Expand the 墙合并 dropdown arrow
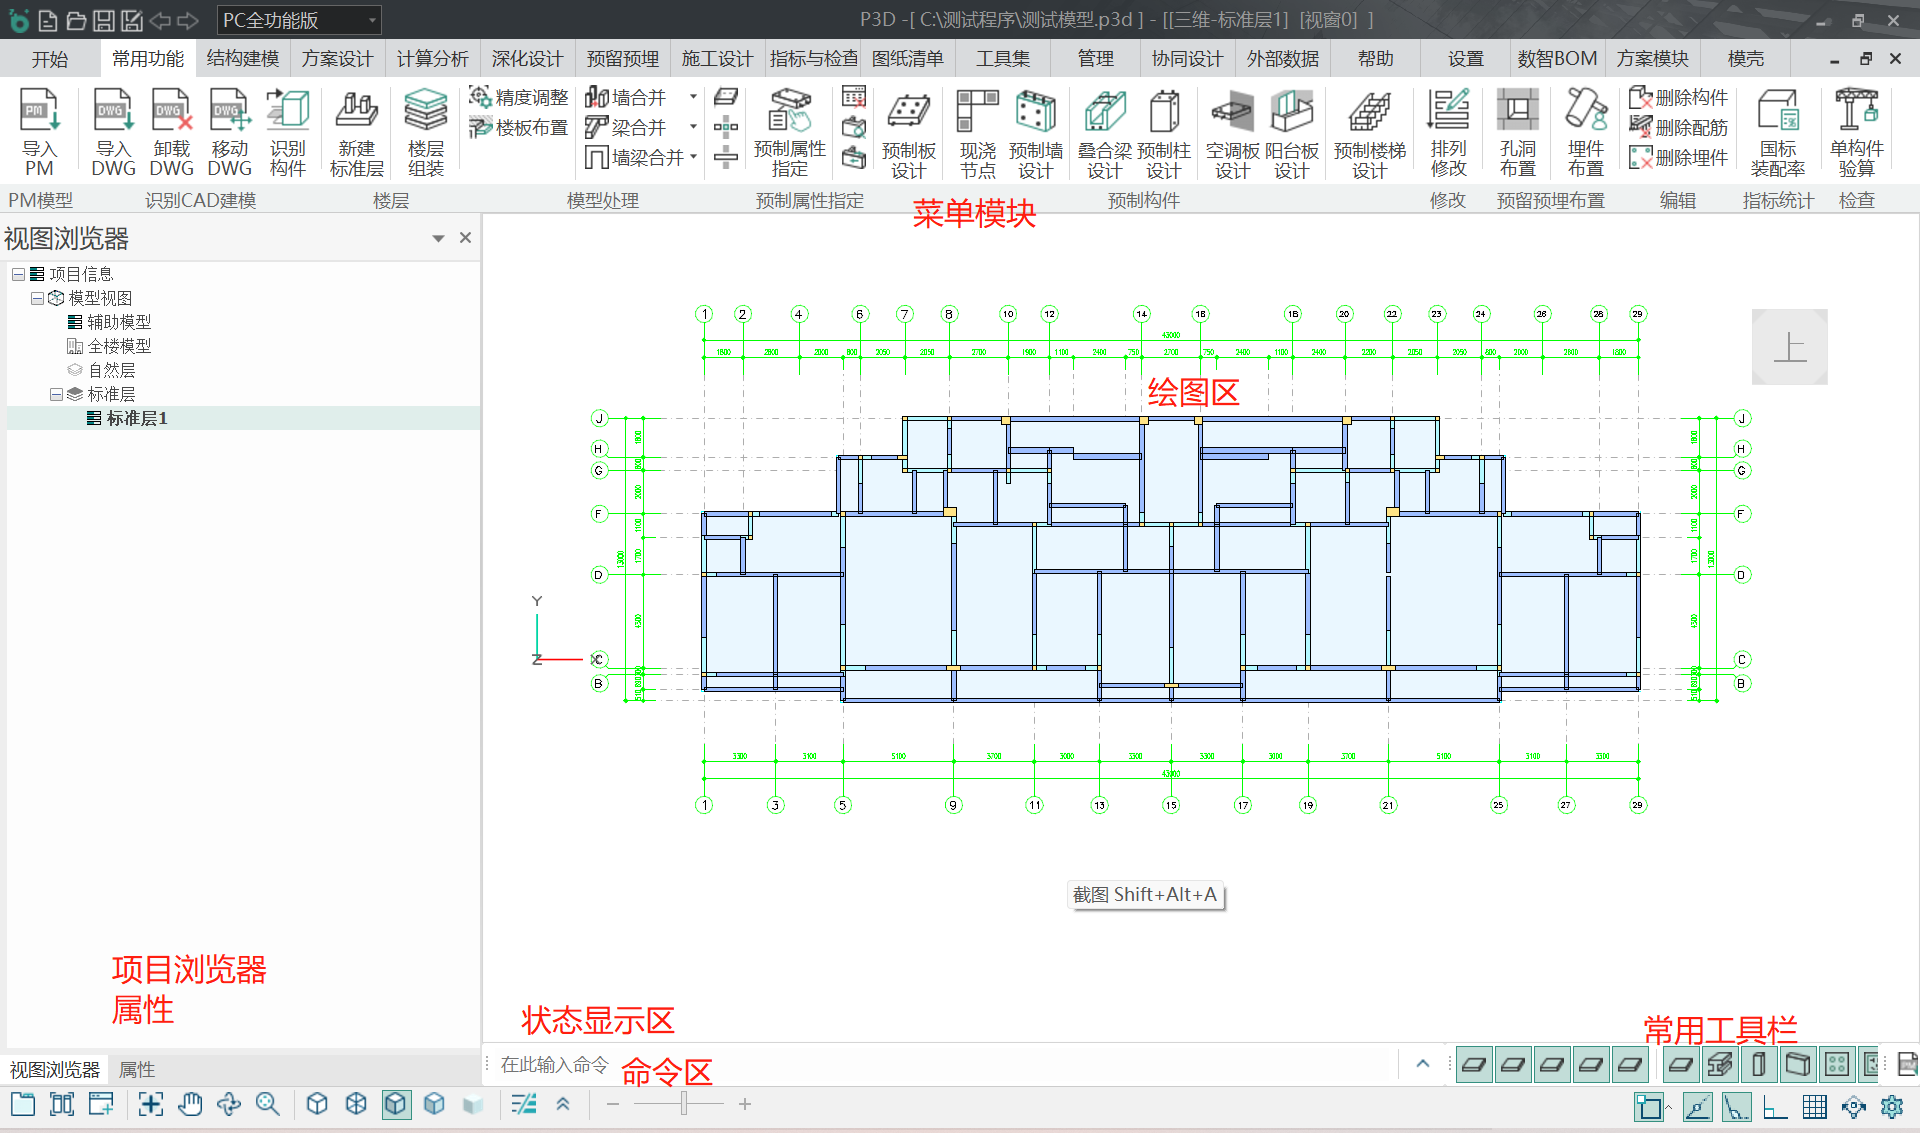Viewport: 1920px width, 1133px height. [693, 98]
